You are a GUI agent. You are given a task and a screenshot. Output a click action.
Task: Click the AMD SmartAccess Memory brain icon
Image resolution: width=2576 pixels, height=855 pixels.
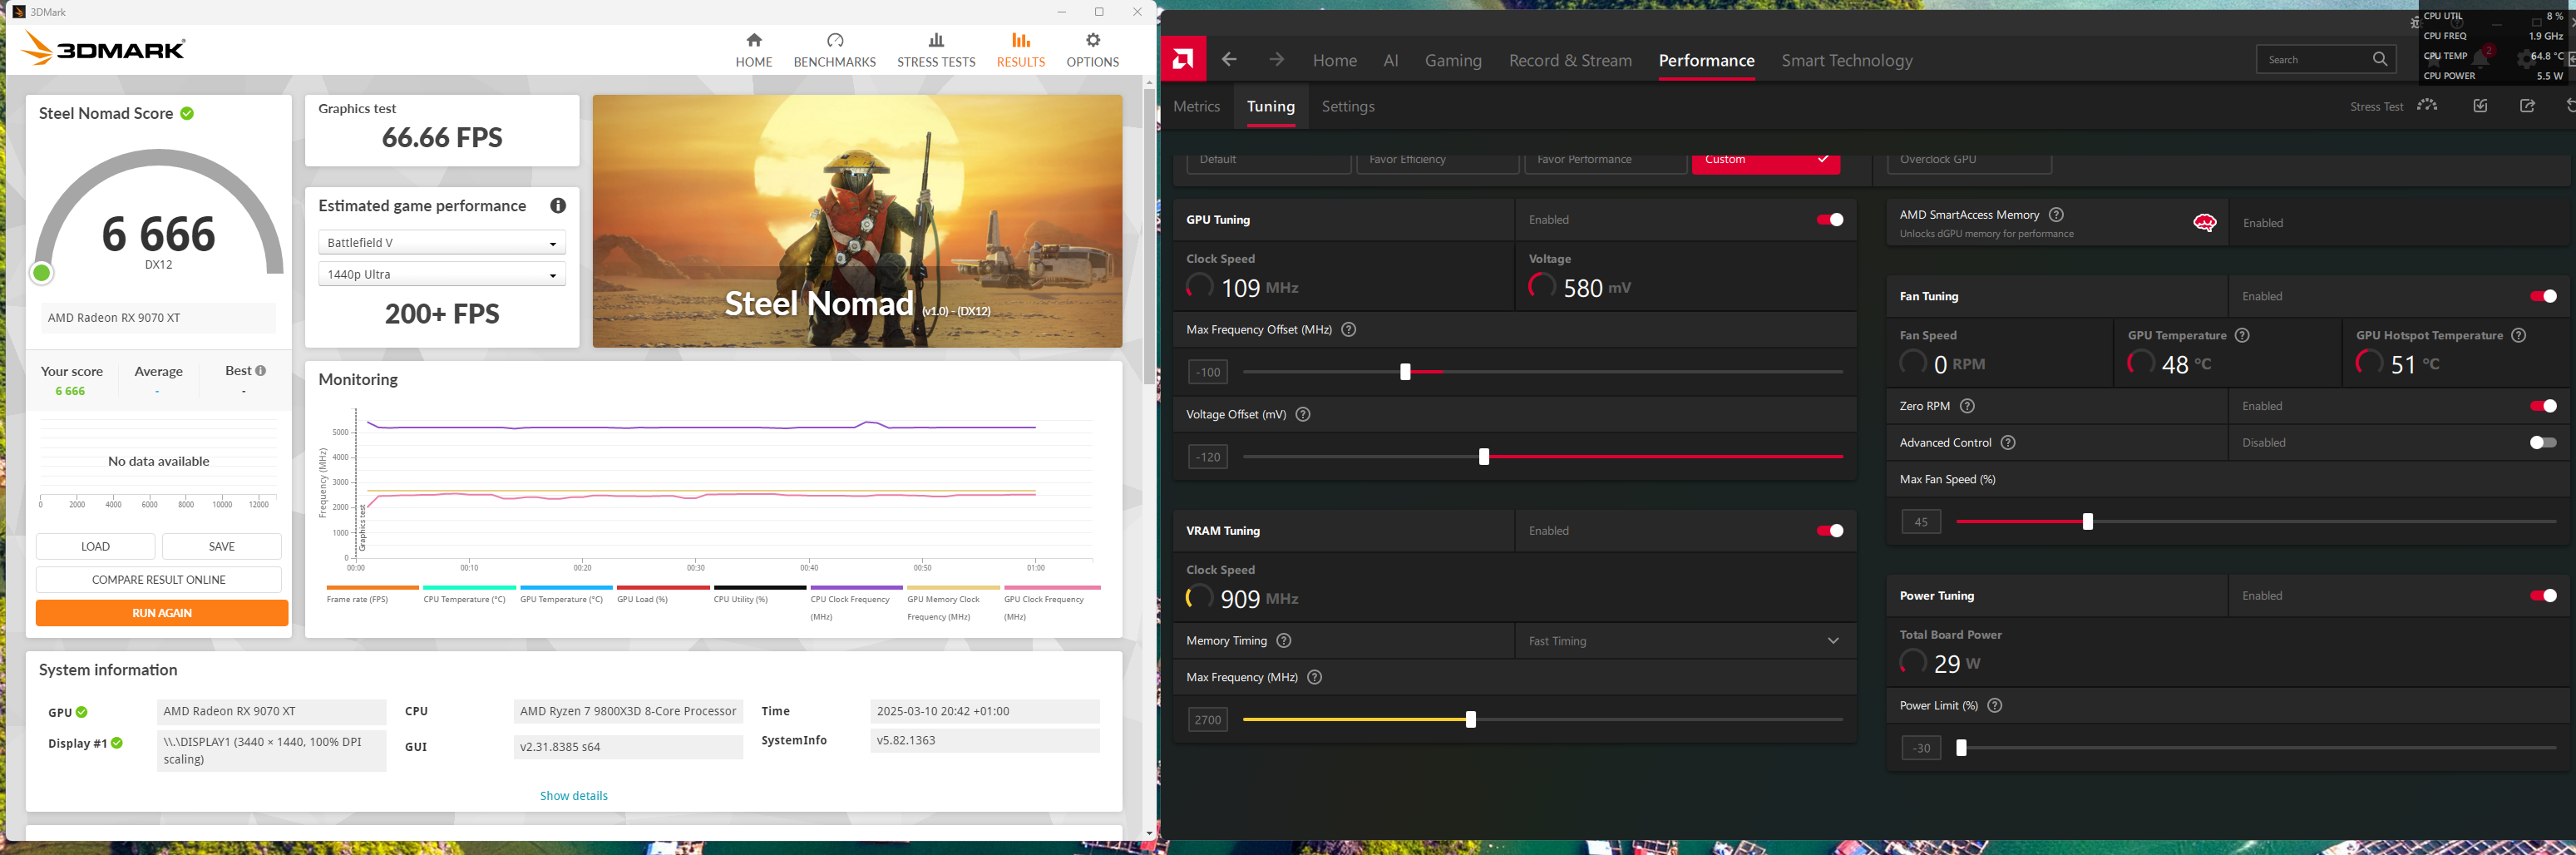[2204, 223]
